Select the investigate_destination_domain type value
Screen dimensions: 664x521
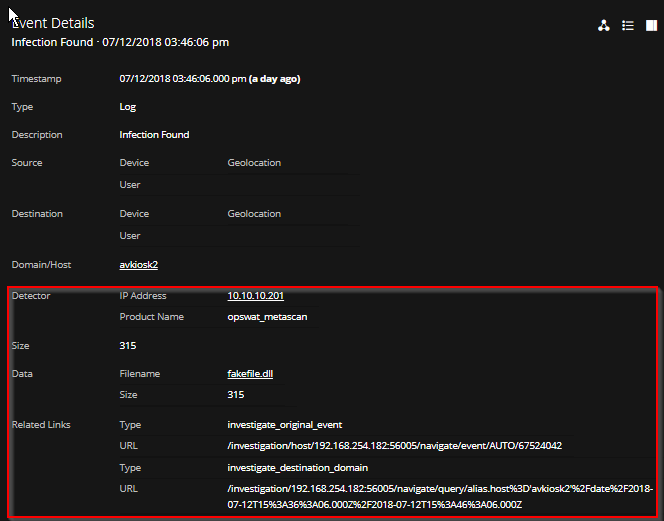(x=298, y=468)
